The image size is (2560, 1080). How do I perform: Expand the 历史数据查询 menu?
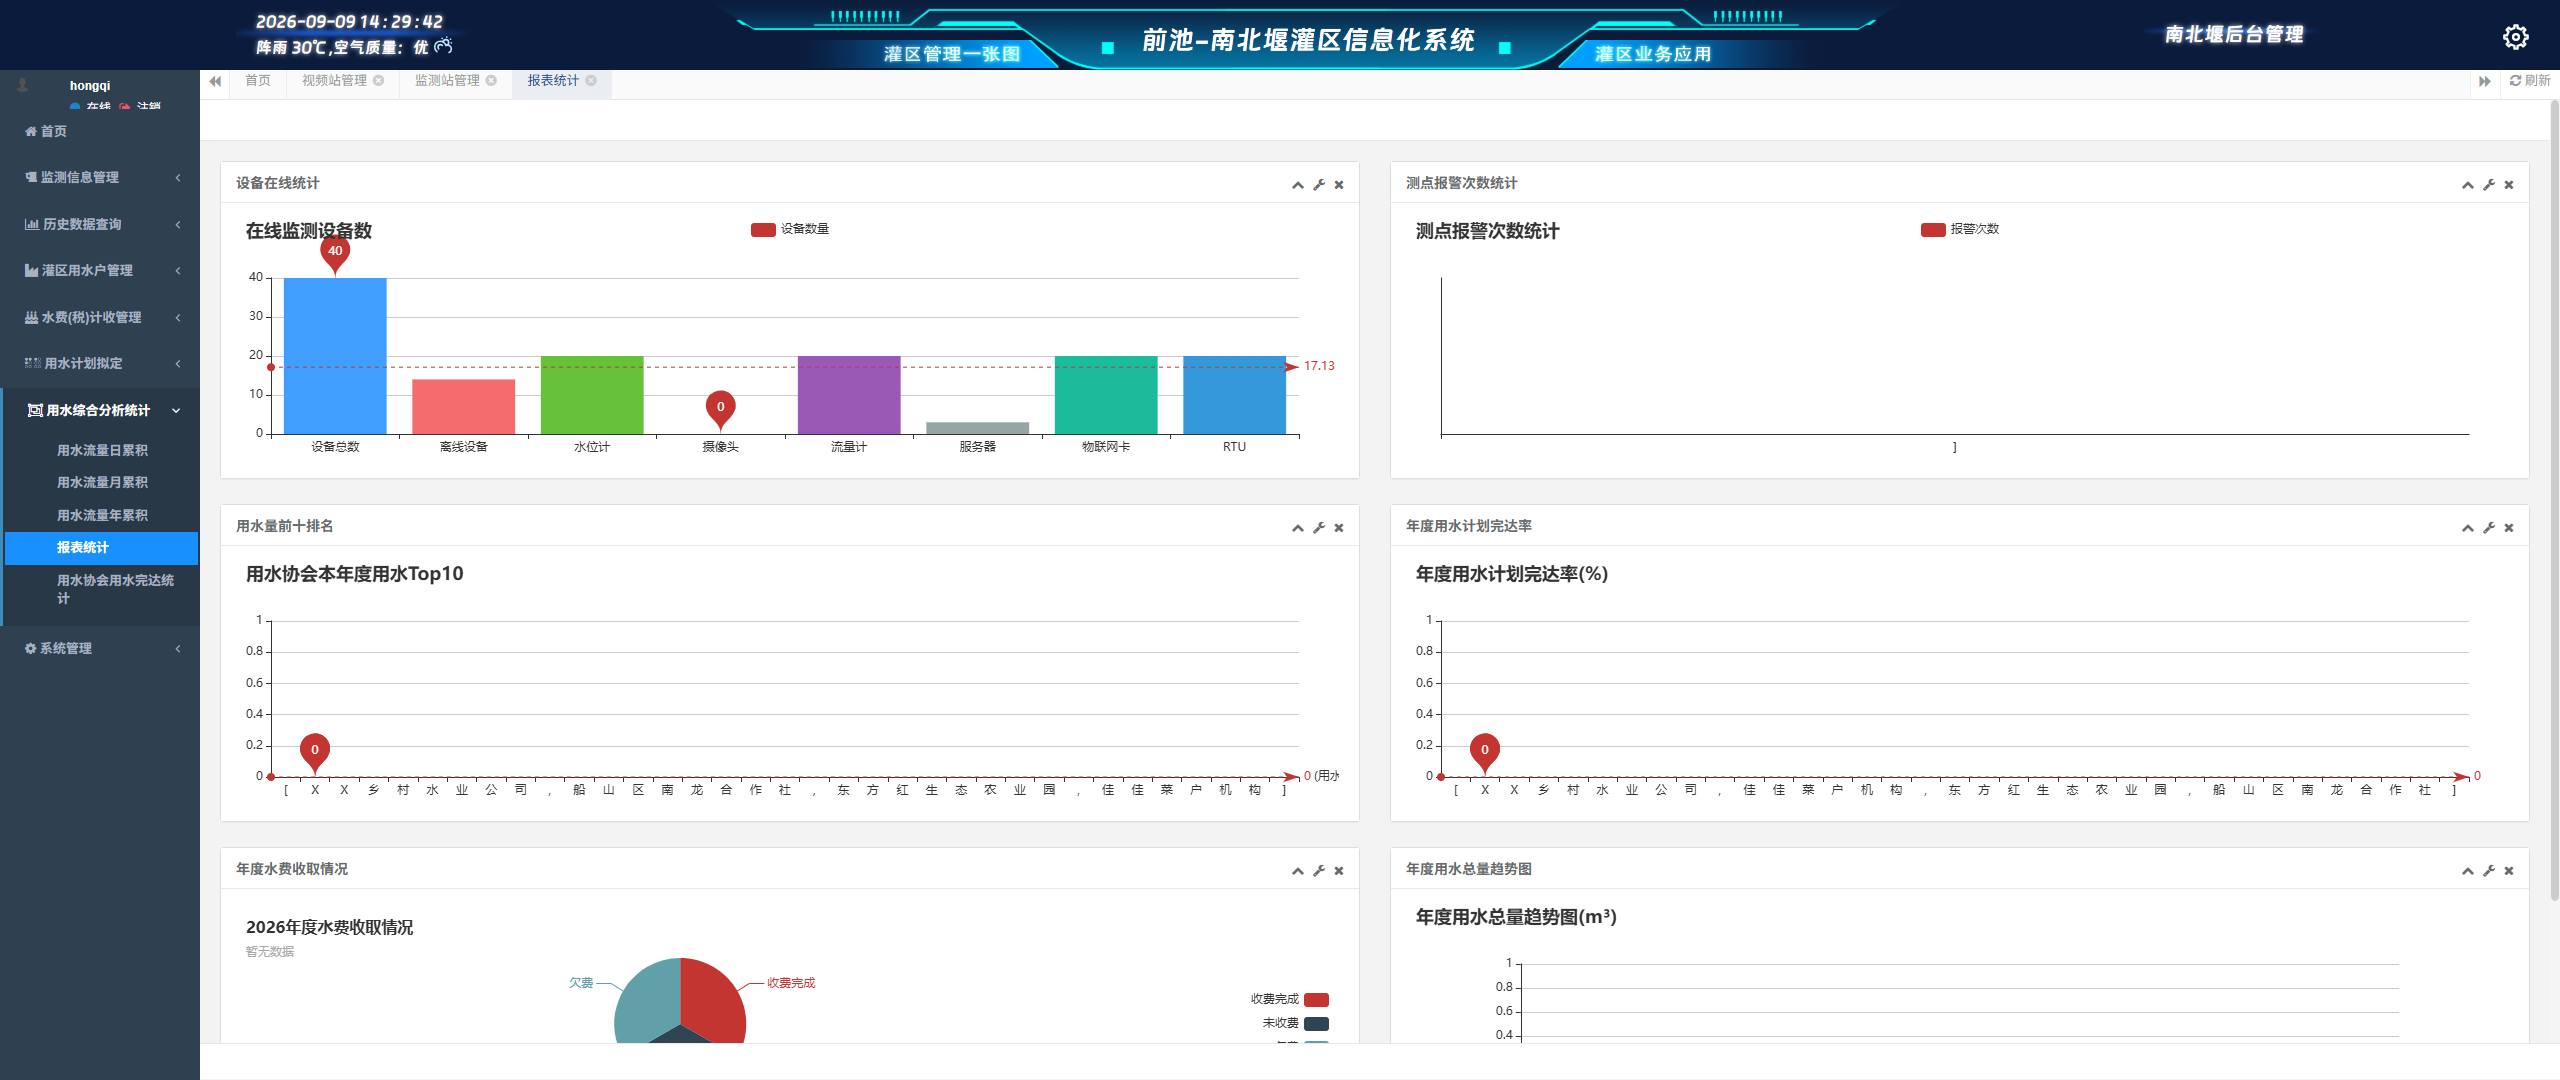[100, 225]
